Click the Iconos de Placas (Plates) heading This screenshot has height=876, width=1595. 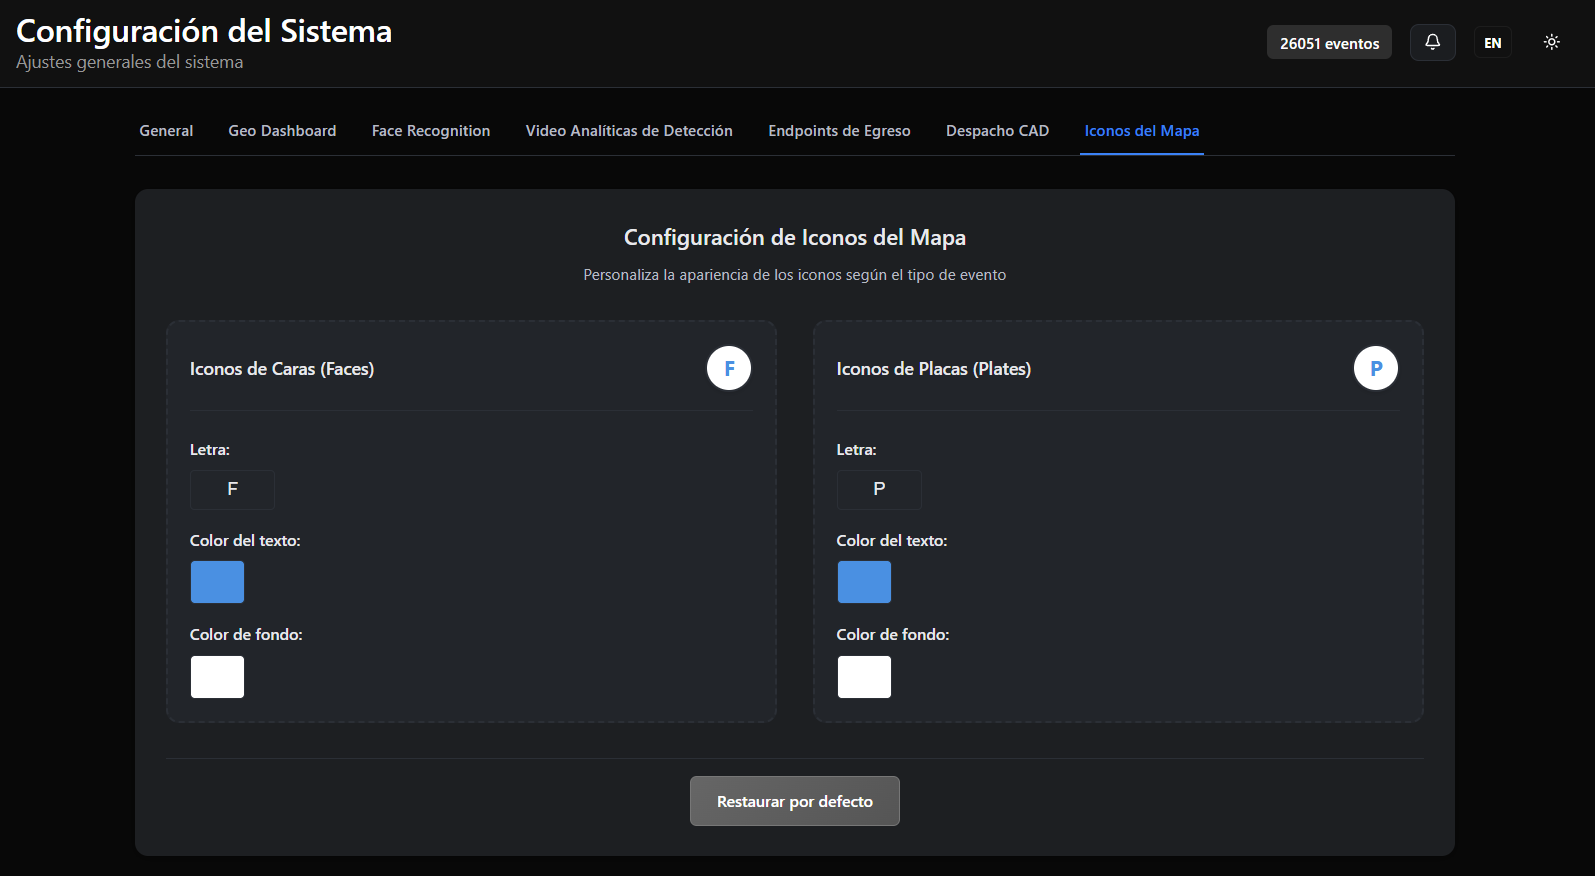(934, 369)
